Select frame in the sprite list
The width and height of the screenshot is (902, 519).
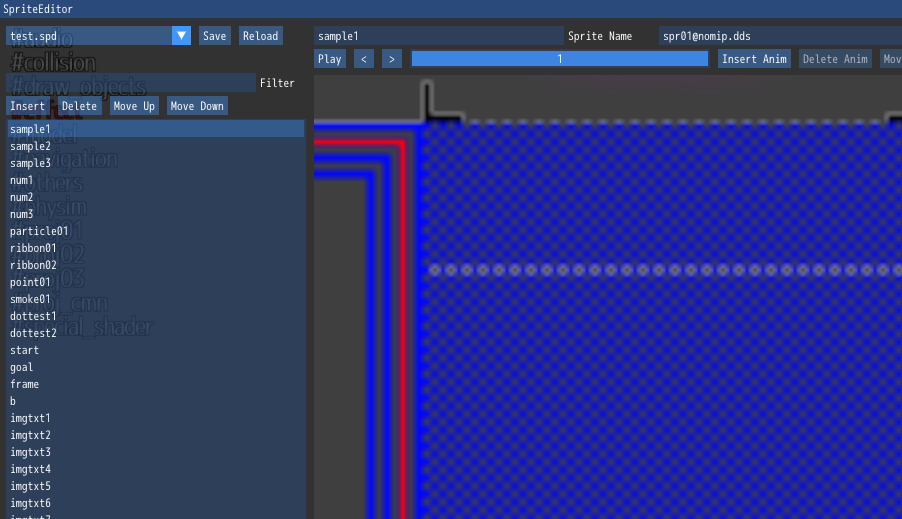click(155, 384)
